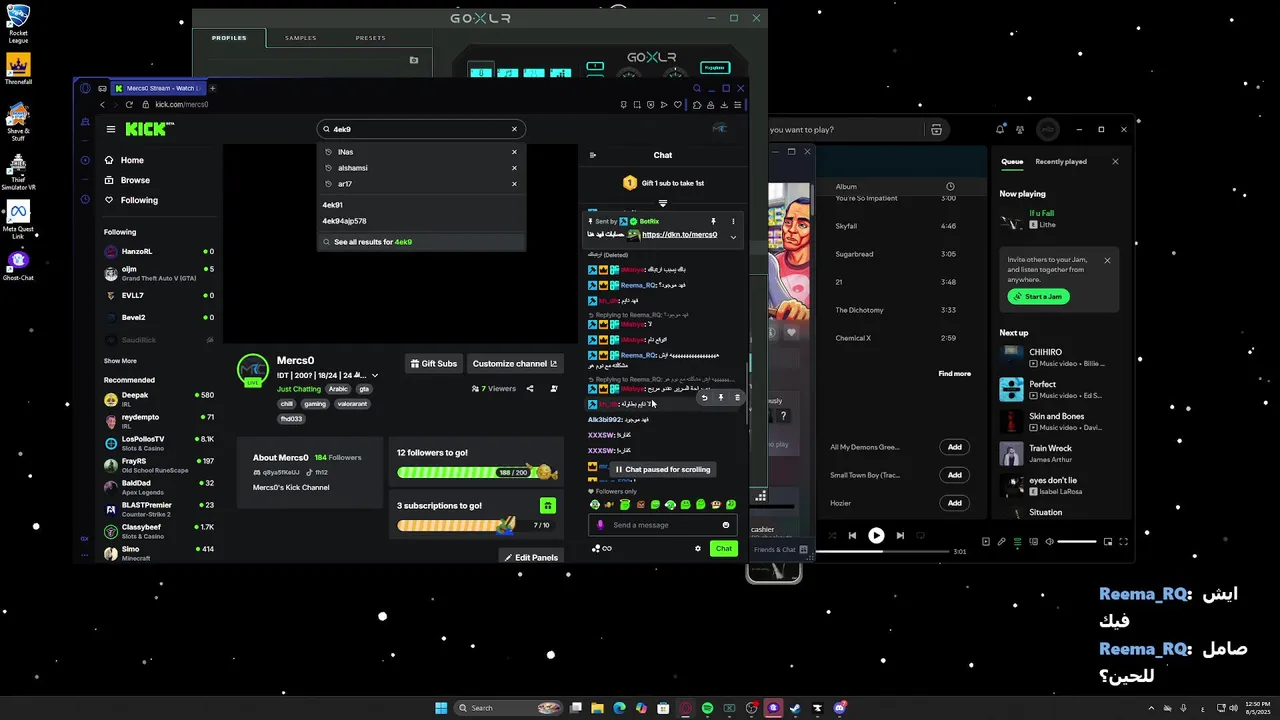Open HanzoRL followed channel
The width and height of the screenshot is (1280, 720).
pyautogui.click(x=159, y=252)
